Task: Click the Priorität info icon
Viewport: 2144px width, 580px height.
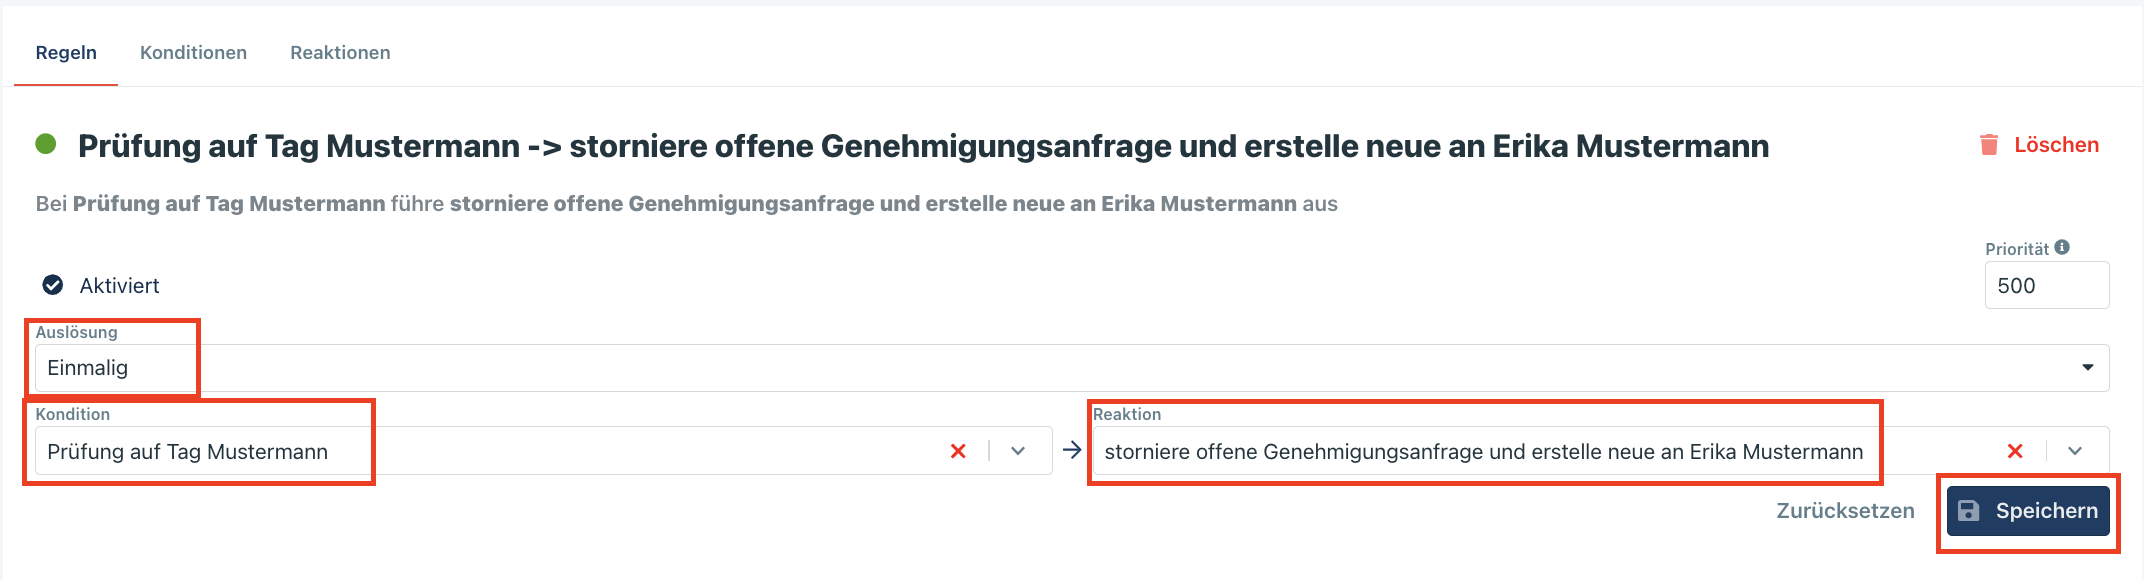Action: [x=2062, y=247]
